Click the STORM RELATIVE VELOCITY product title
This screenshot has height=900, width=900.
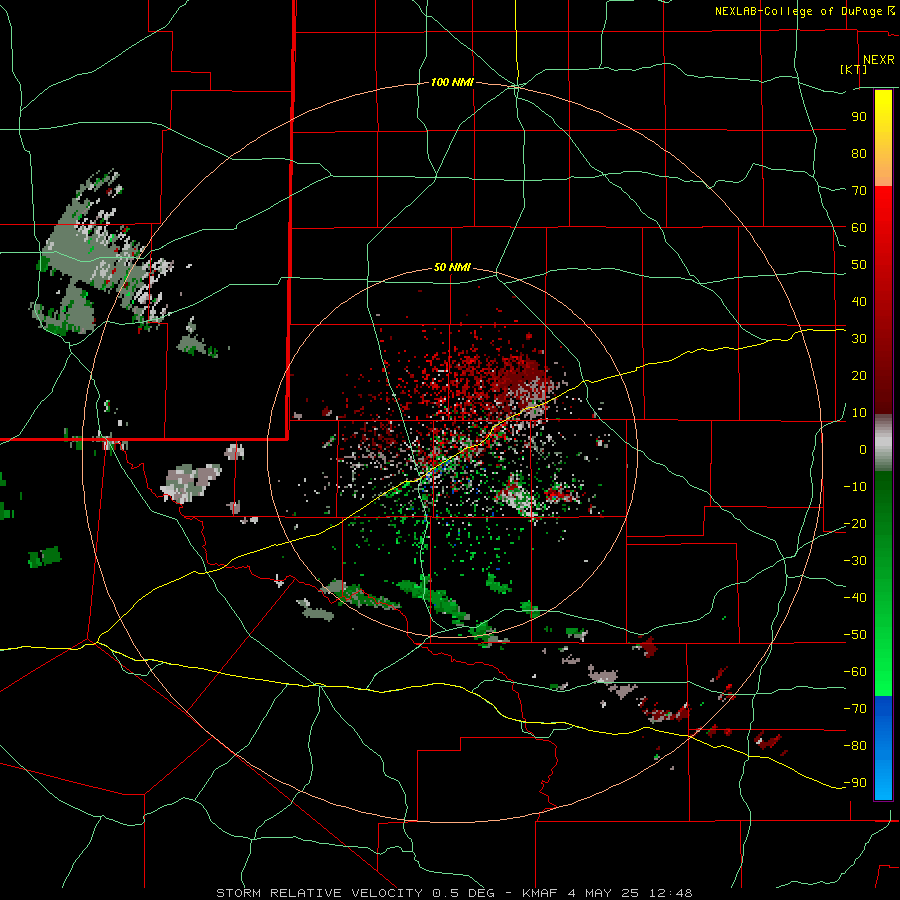[319, 893]
